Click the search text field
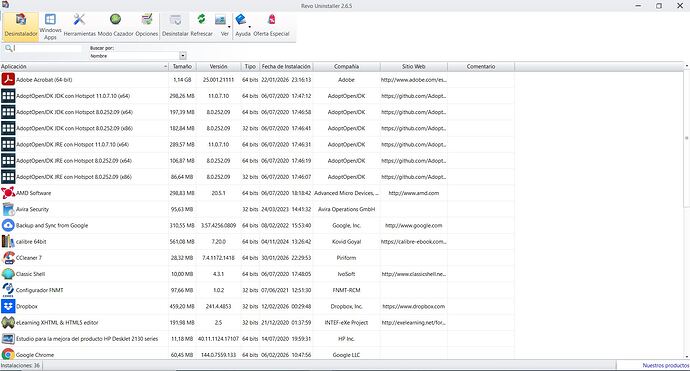Image resolution: width=690 pixels, height=371 pixels. (48, 48)
